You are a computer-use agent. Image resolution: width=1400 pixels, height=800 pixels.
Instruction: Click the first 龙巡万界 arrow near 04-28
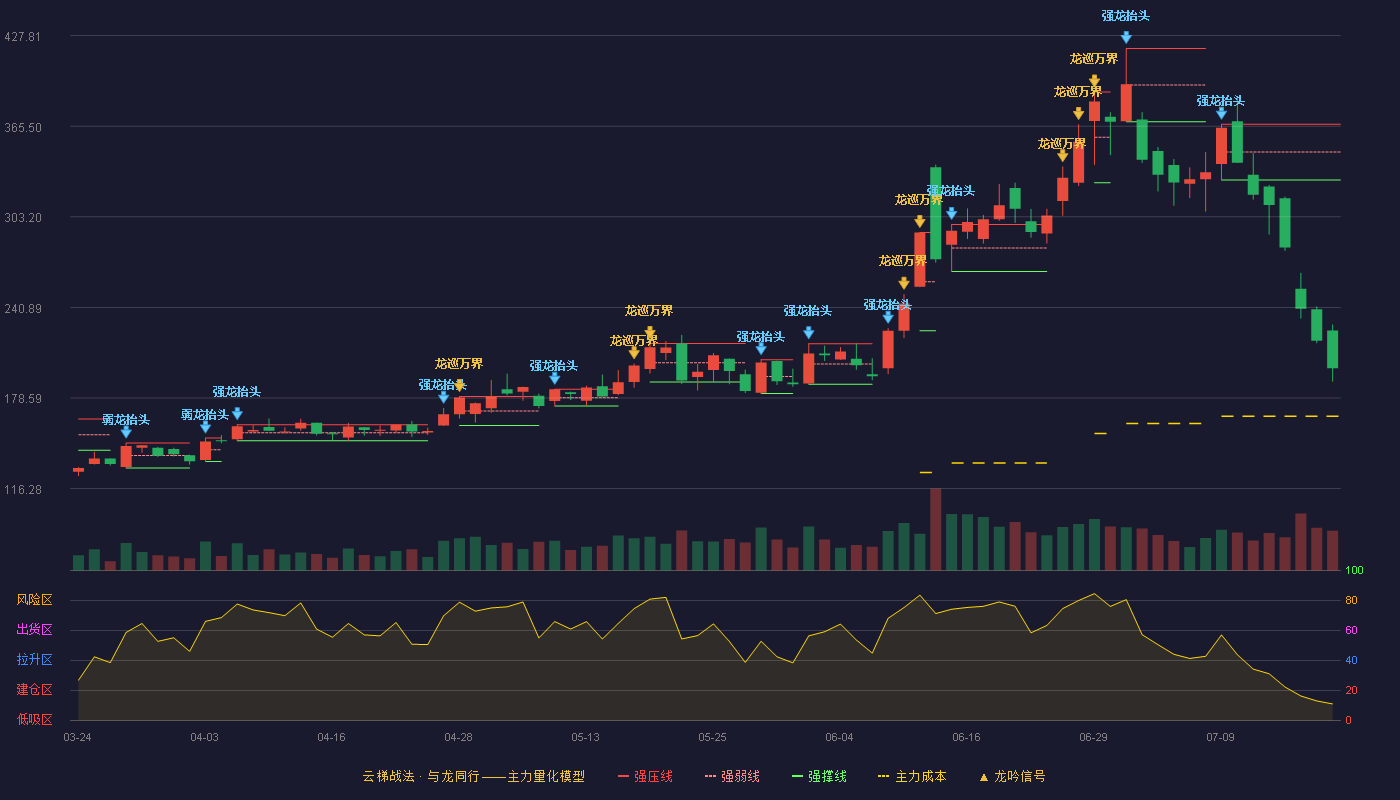click(459, 385)
